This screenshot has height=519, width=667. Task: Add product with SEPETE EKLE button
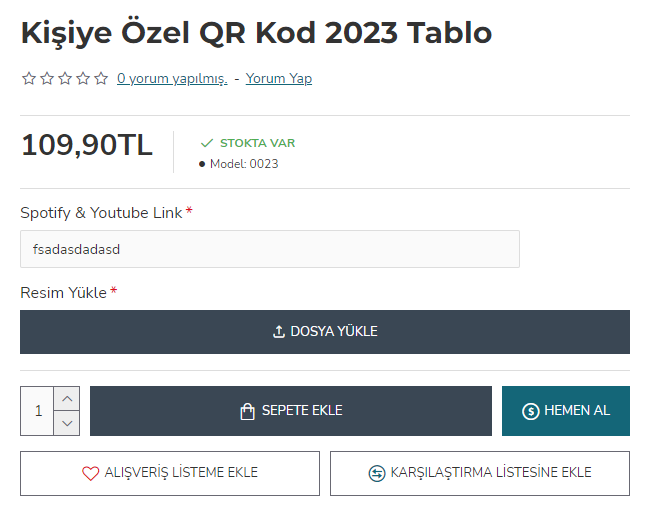291,411
